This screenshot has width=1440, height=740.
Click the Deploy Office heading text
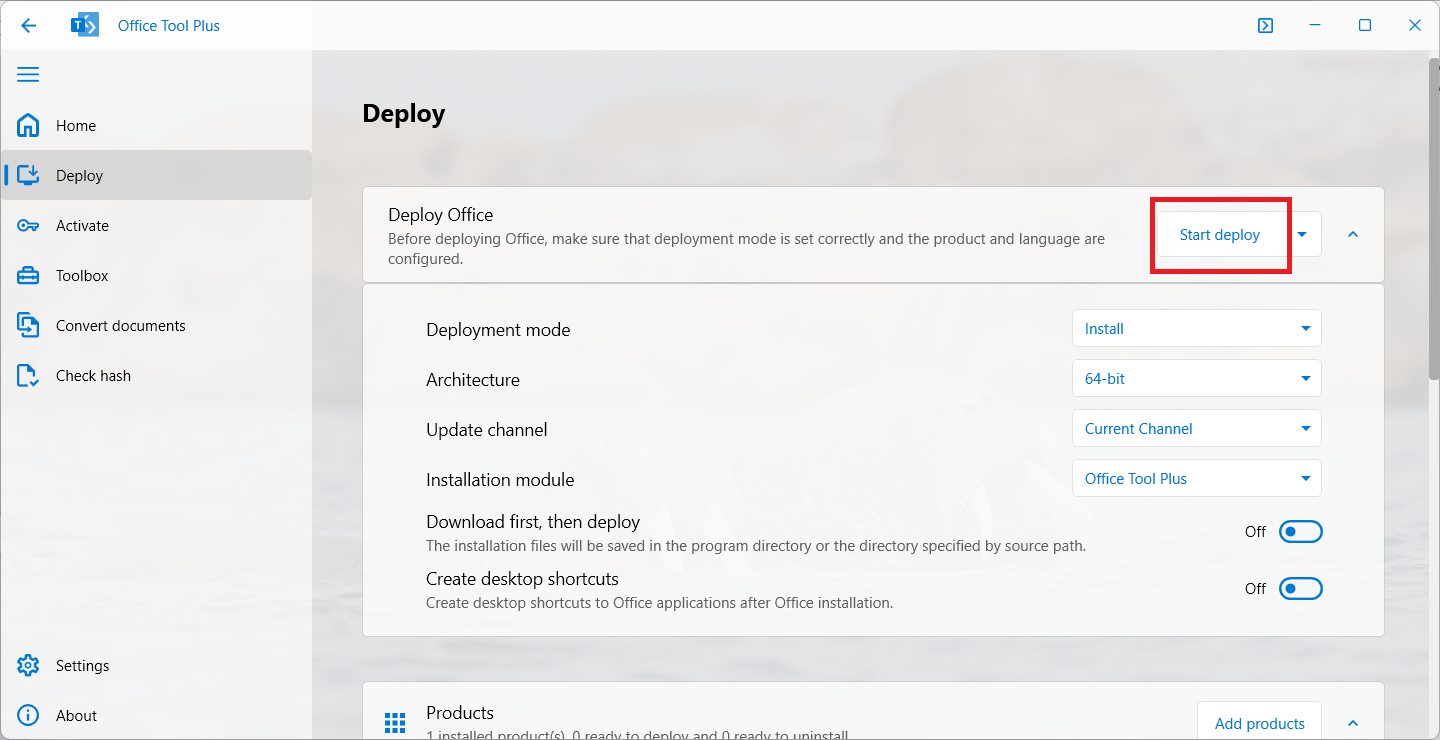[x=441, y=215]
